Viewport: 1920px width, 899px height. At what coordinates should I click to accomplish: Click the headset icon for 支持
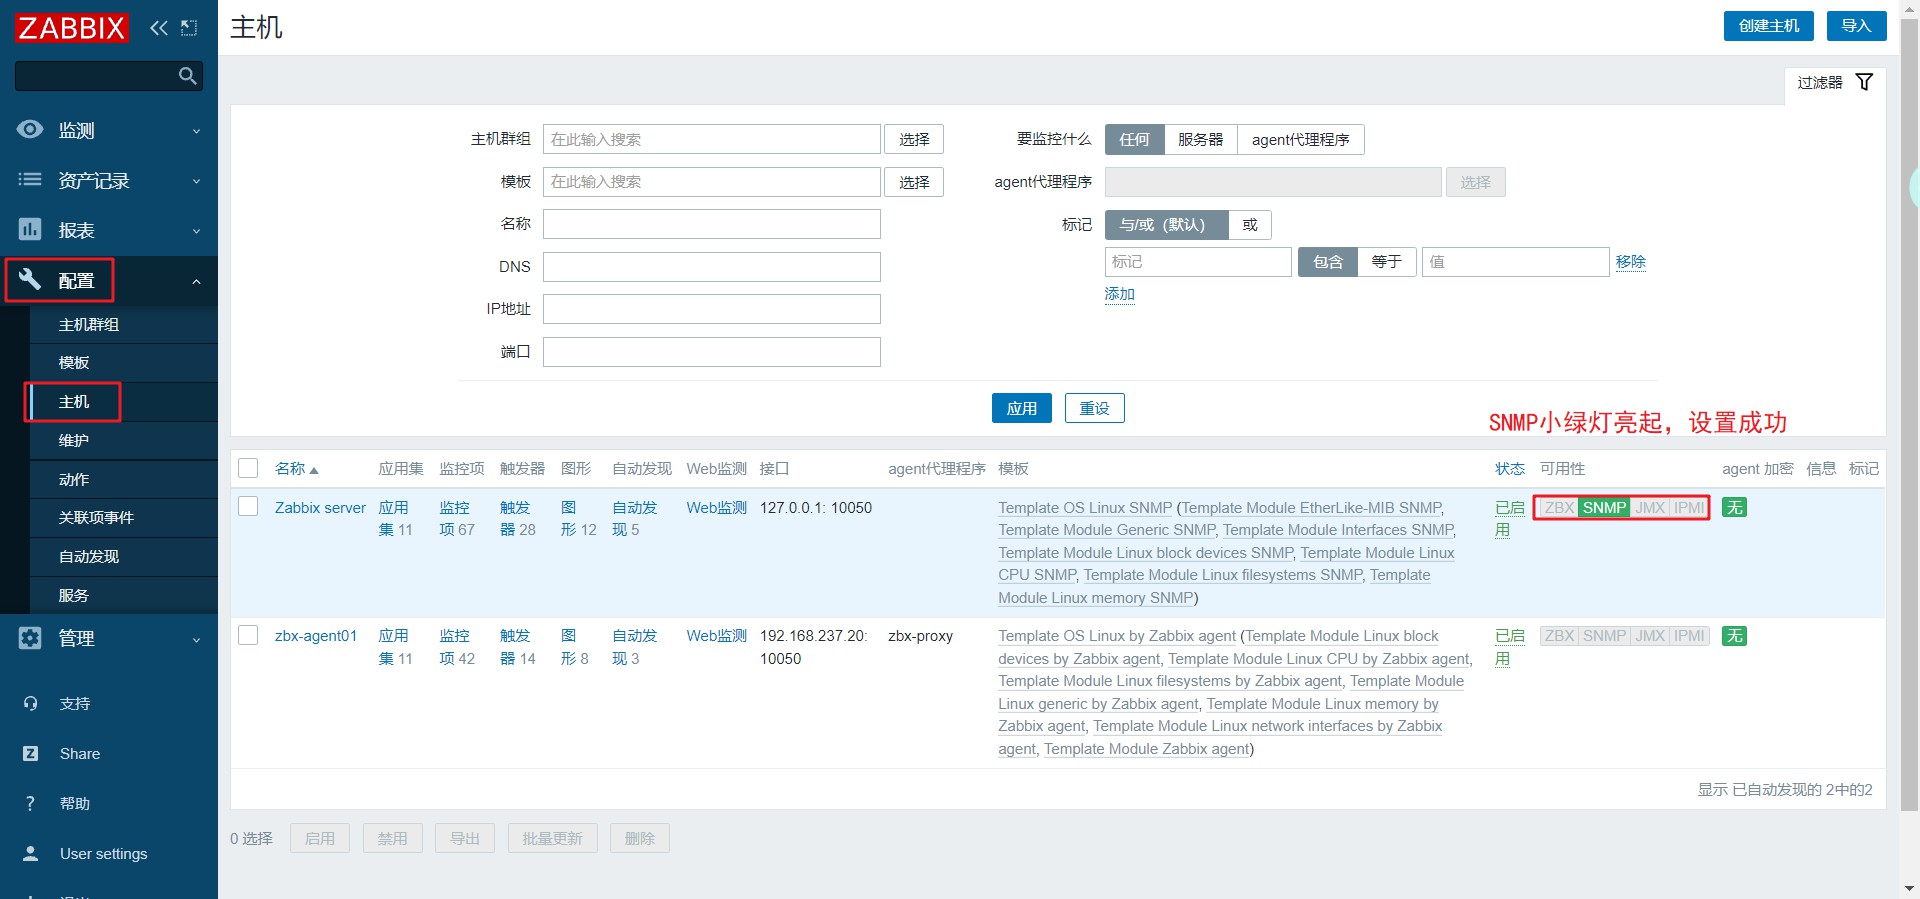pyautogui.click(x=30, y=704)
